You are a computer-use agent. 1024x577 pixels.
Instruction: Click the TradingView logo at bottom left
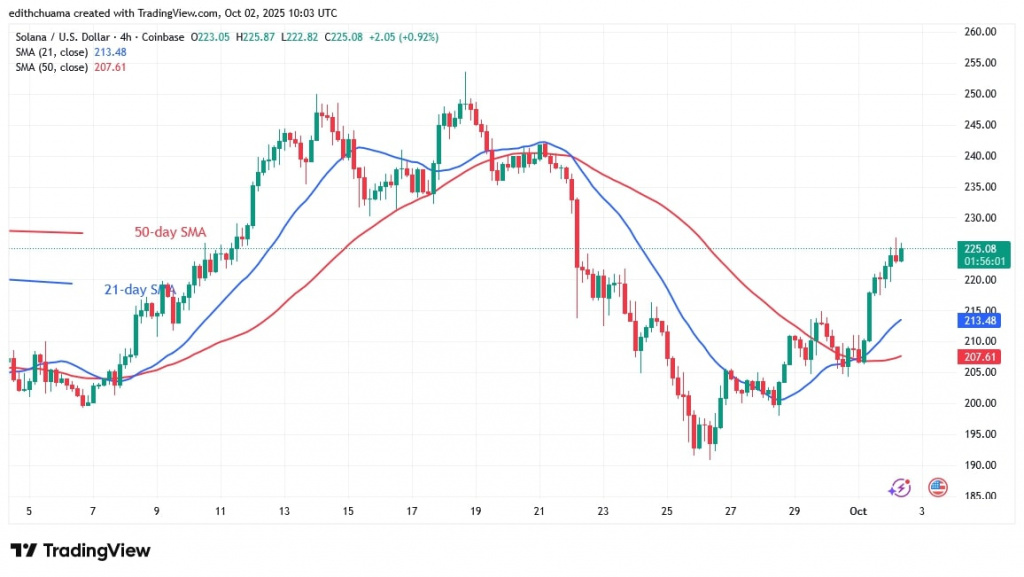80,551
